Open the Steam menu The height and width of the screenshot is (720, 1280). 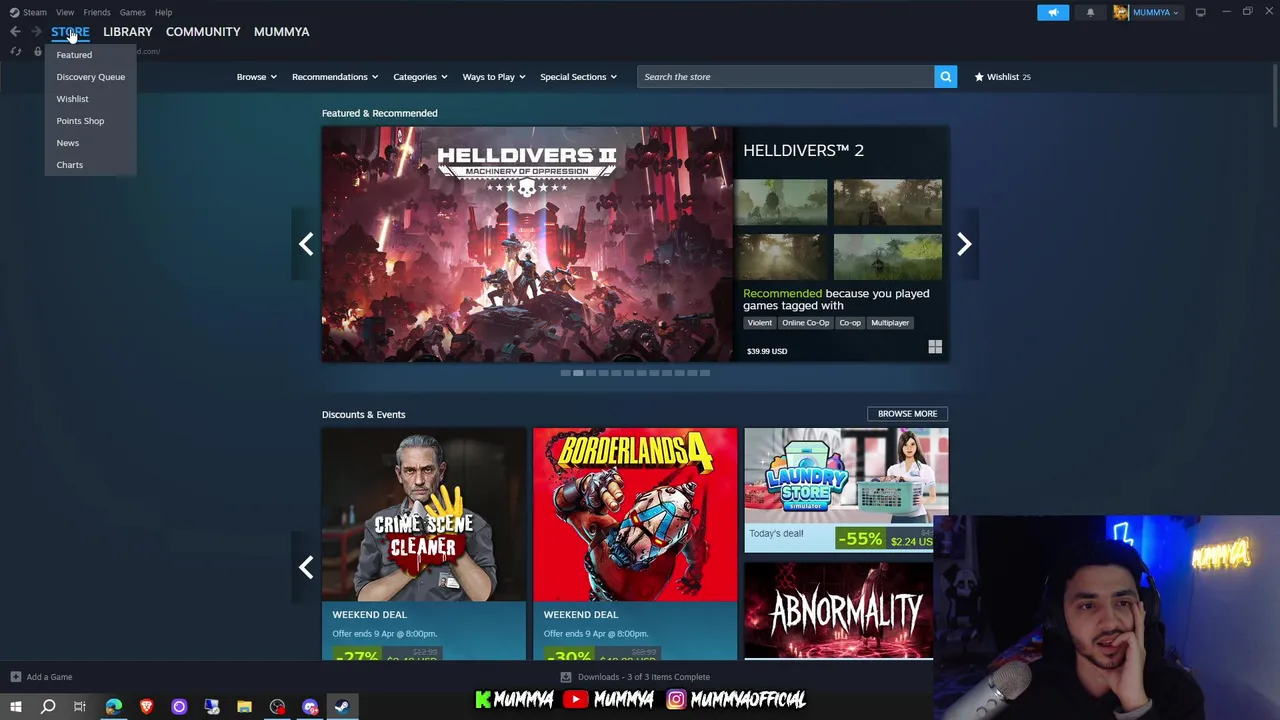35,12
